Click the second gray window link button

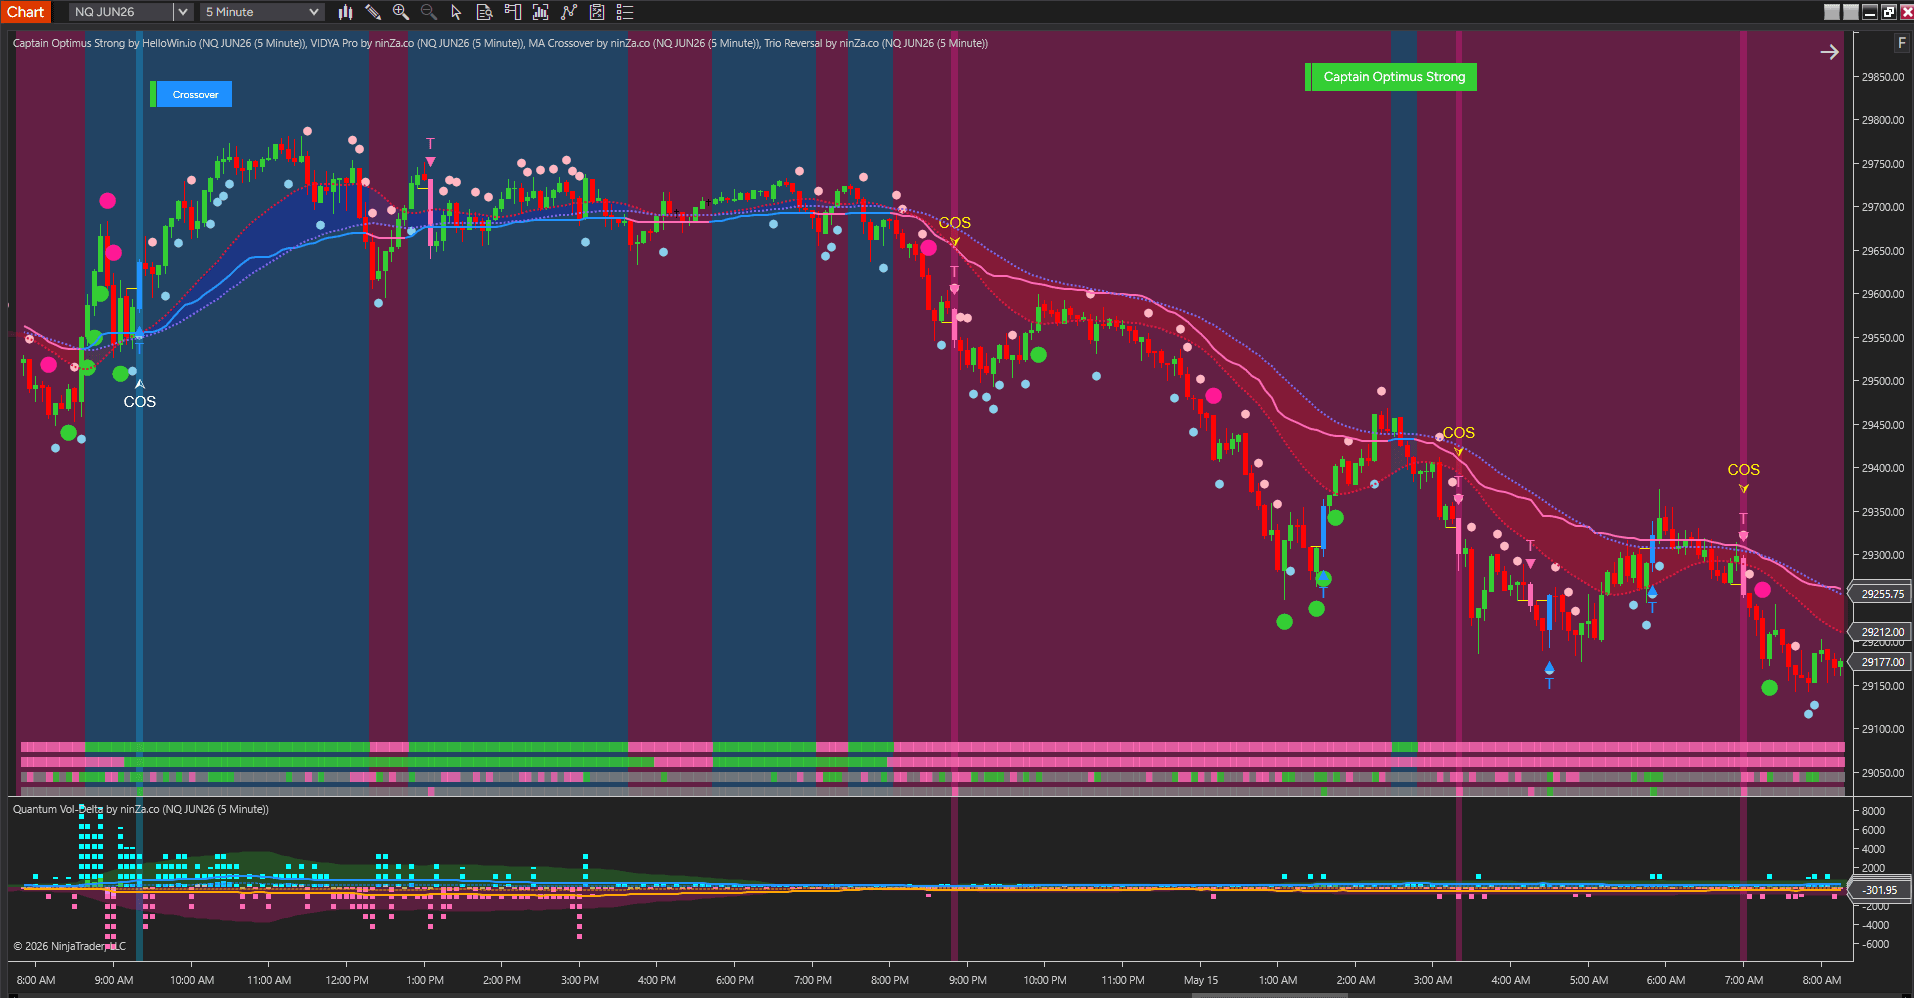click(1851, 12)
